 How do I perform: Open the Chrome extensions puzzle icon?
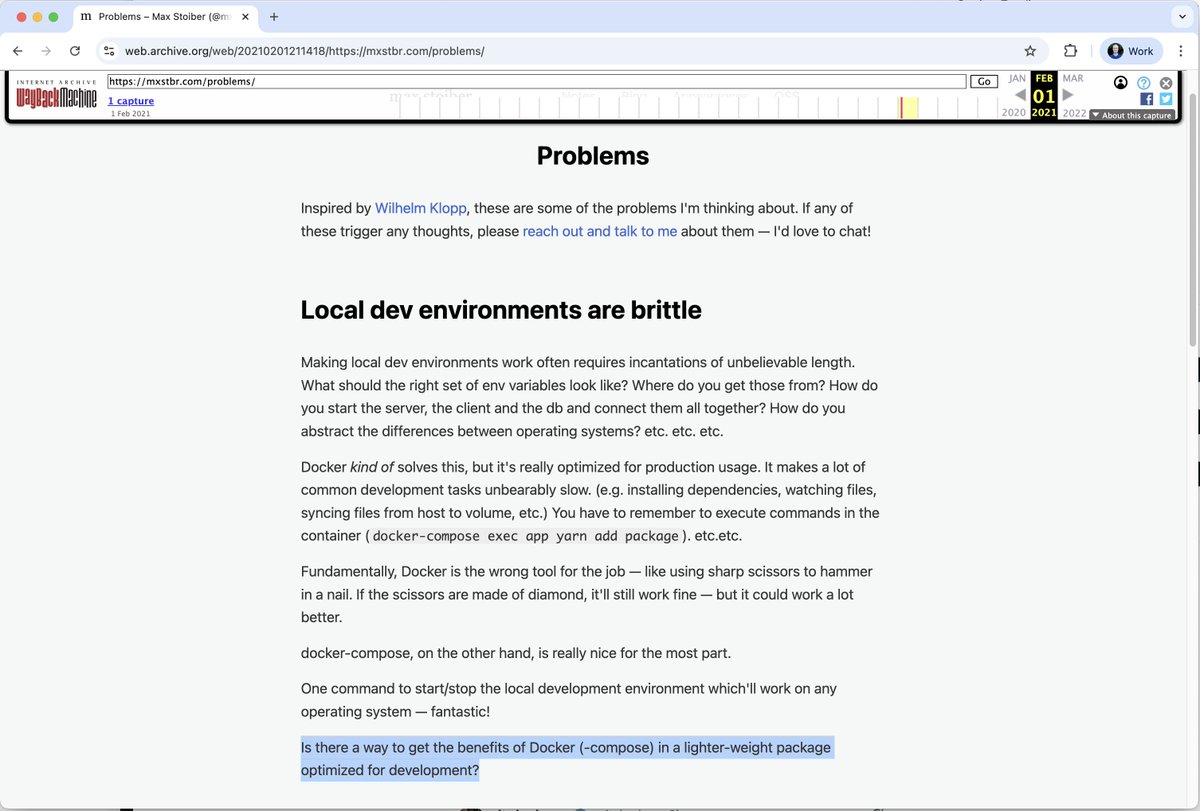coord(1070,51)
